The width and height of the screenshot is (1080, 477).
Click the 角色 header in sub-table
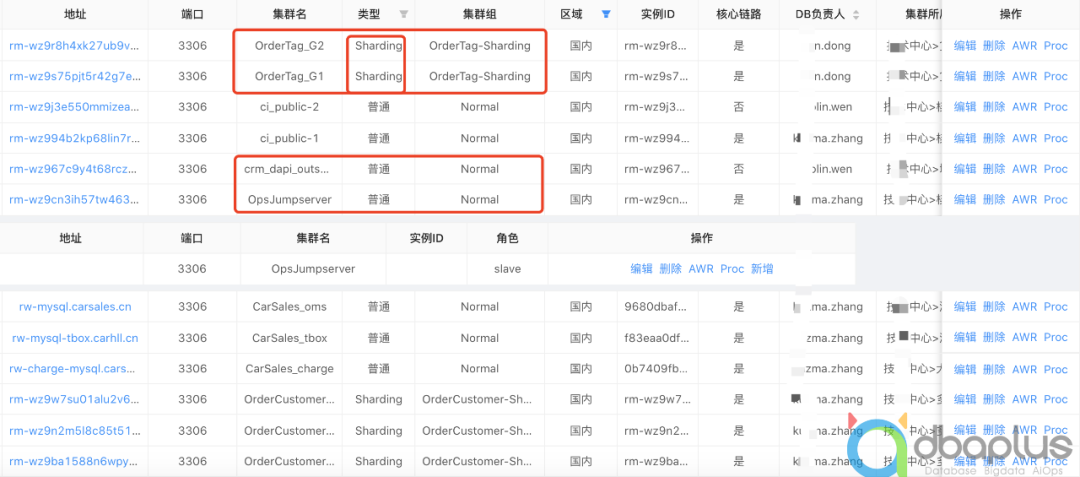pos(507,238)
